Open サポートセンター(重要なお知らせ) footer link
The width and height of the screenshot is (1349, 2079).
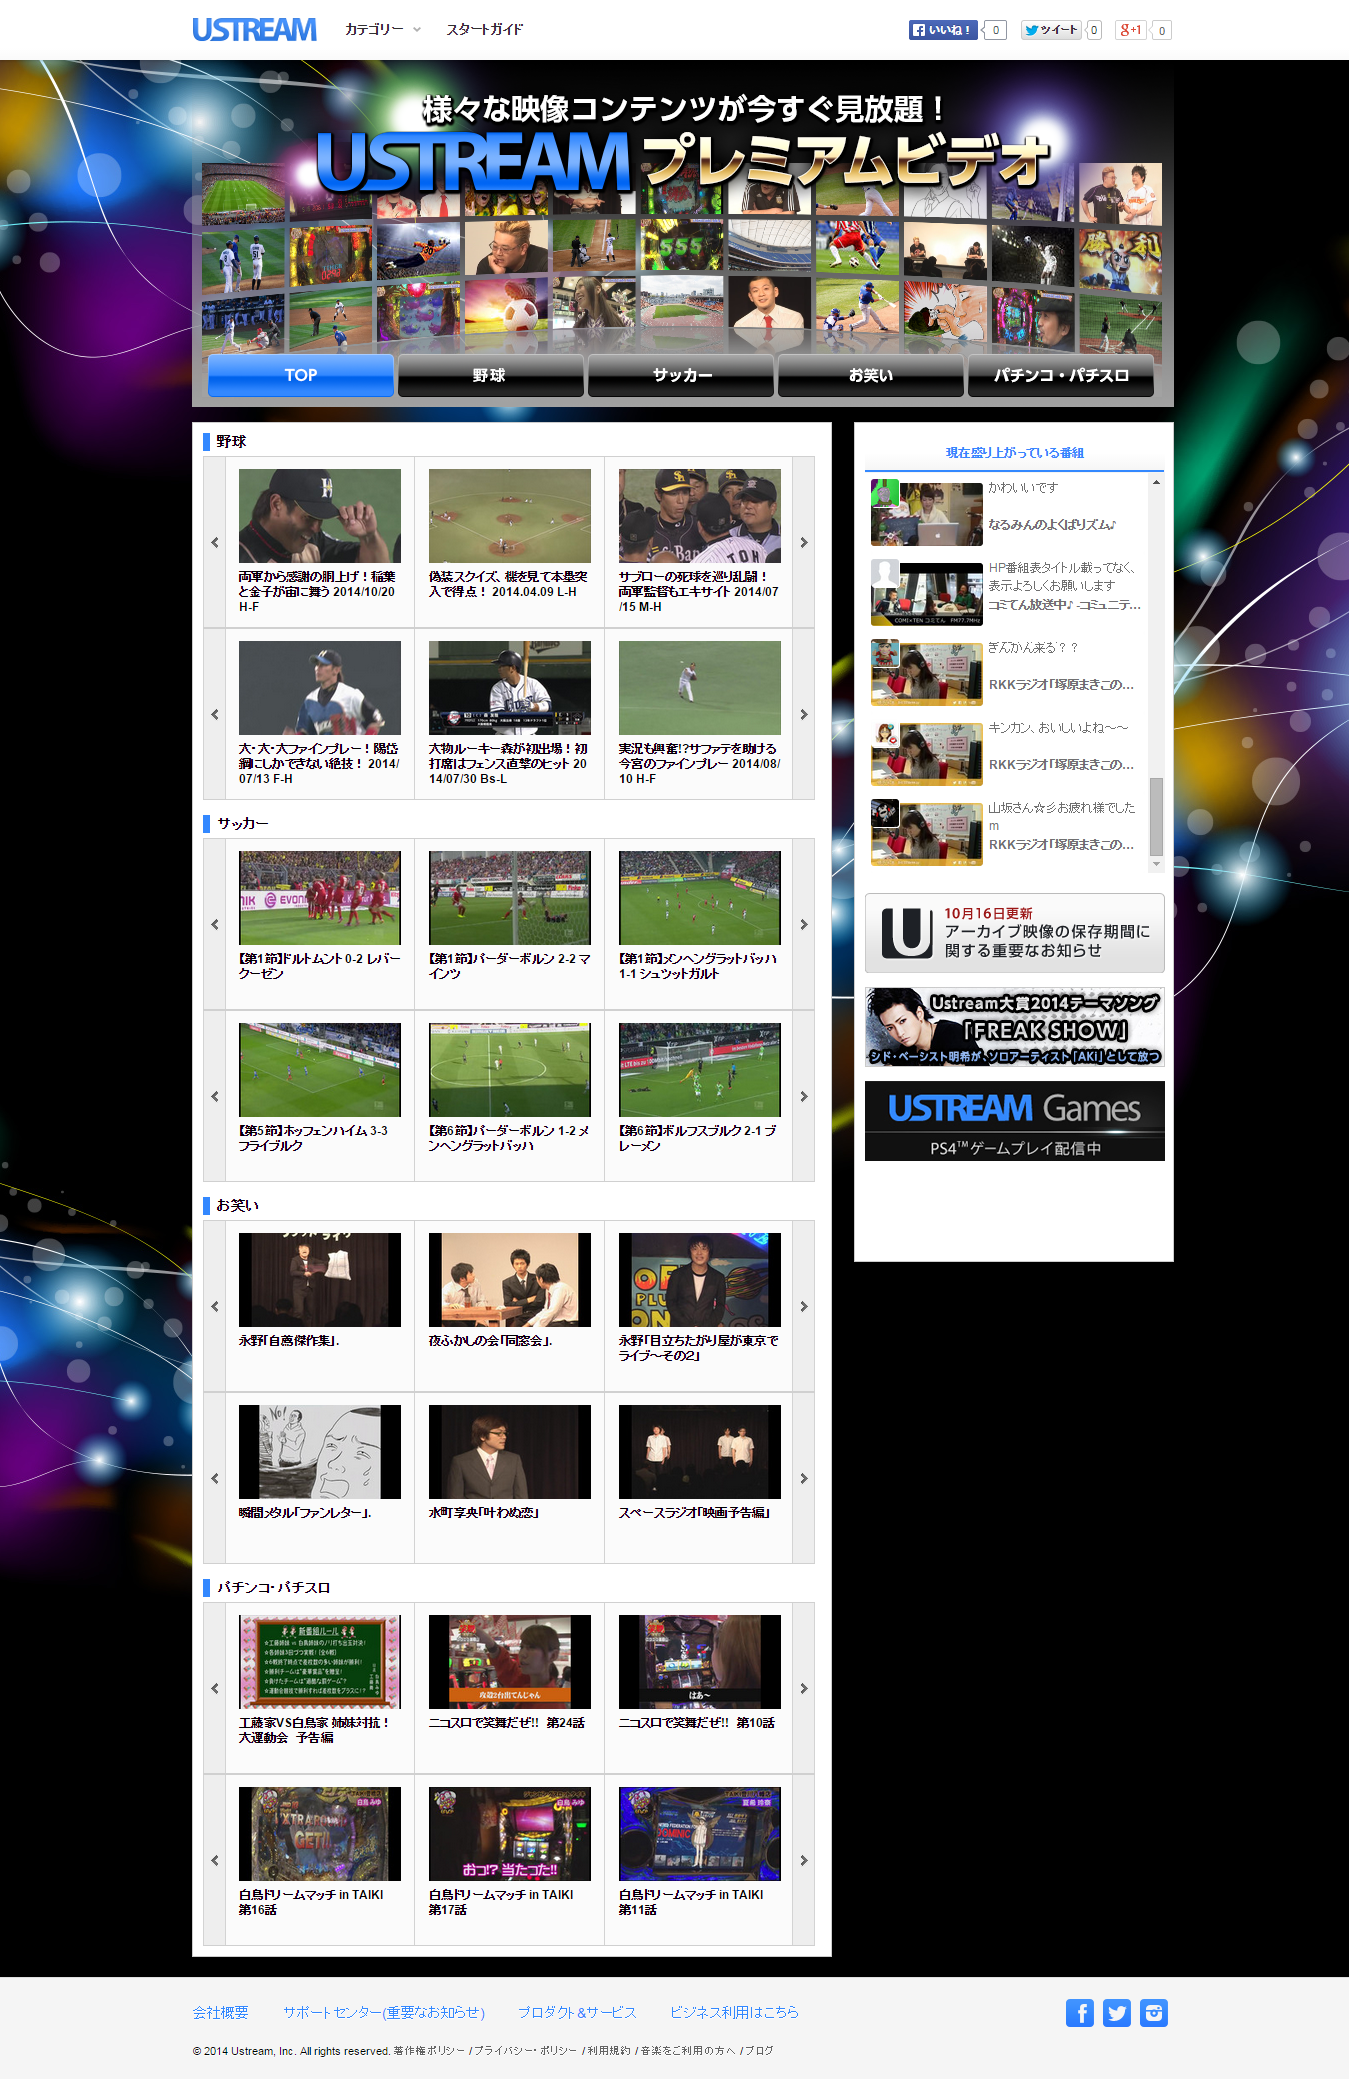tap(384, 2012)
